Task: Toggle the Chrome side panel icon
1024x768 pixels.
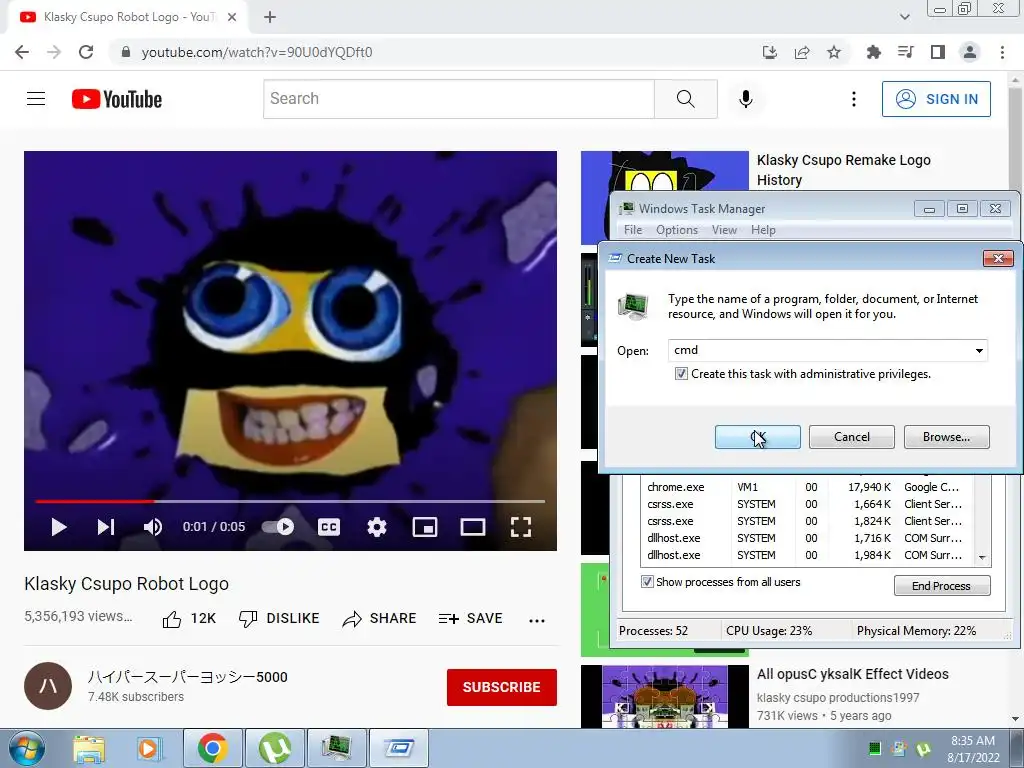Action: (x=938, y=52)
